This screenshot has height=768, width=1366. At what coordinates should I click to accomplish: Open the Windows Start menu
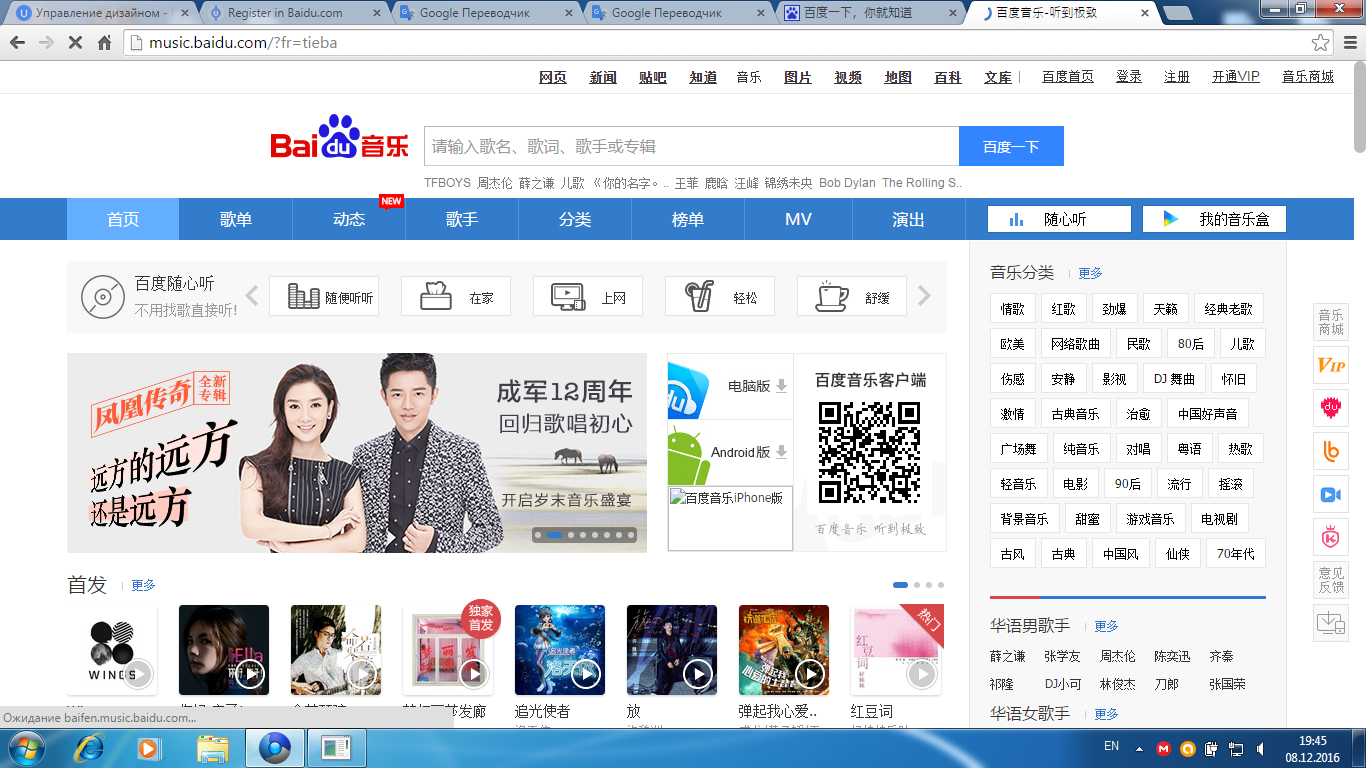point(27,748)
